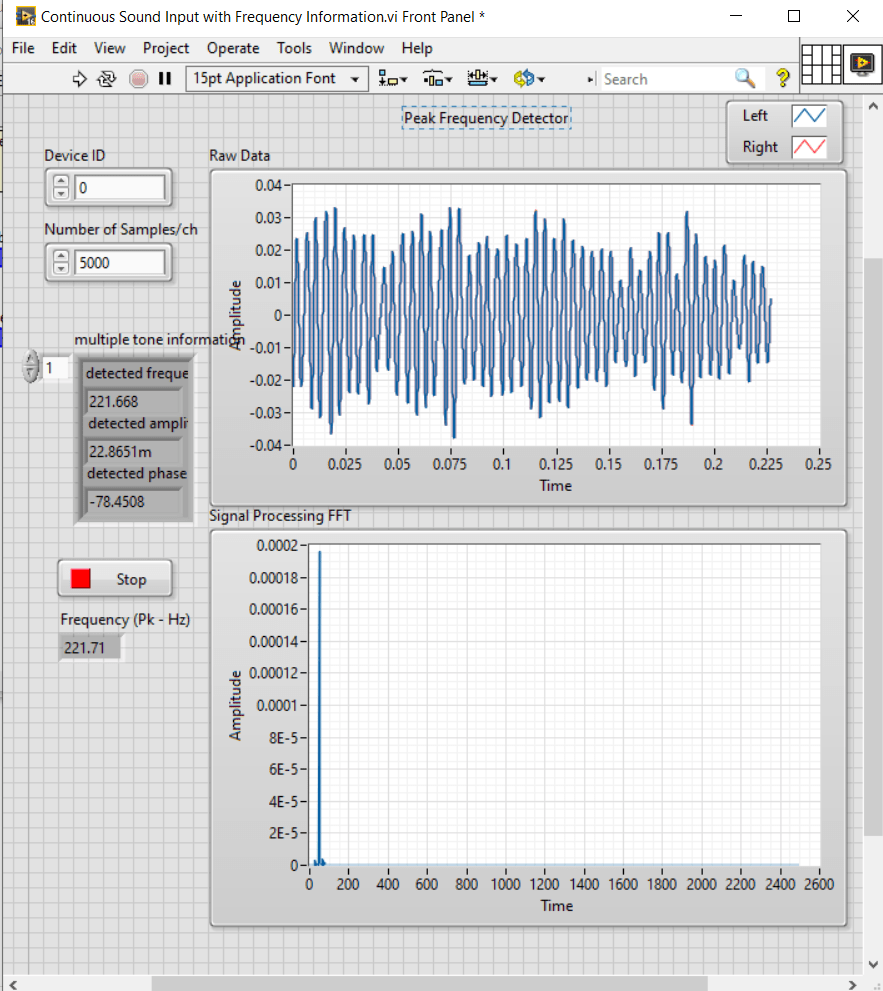This screenshot has width=883, height=991.
Task: Click the Left plot legend swatch
Action: (808, 116)
